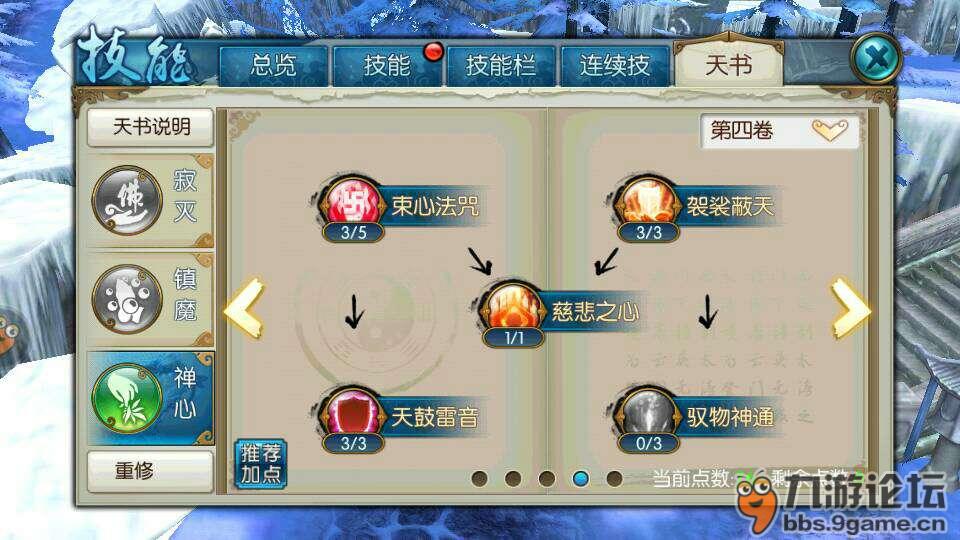
Task: Open the 第四卷 volume dropdown
Action: click(779, 130)
